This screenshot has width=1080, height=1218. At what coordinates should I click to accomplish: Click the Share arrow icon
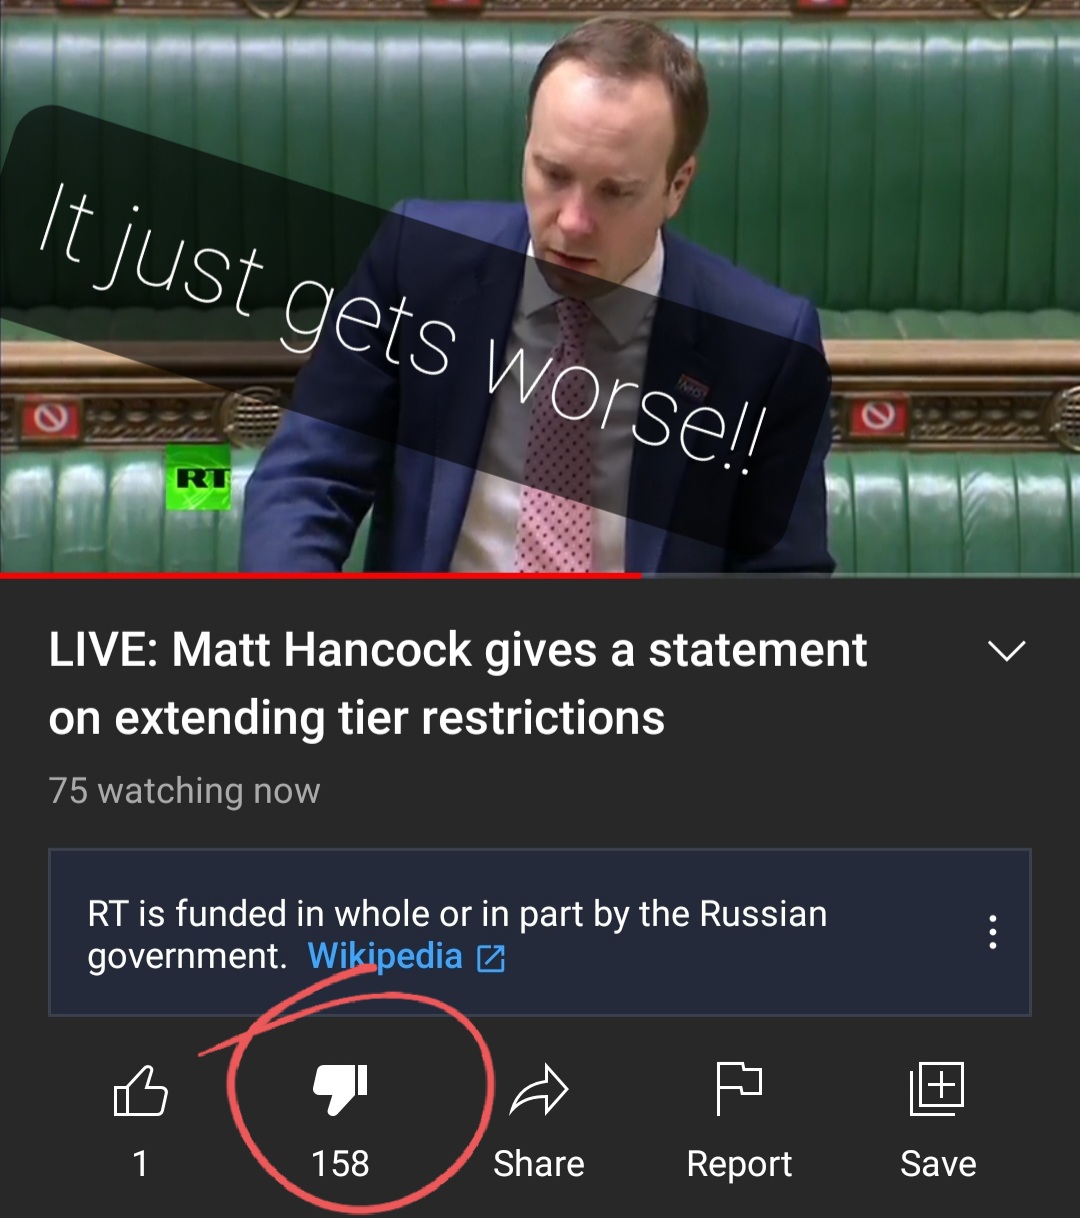pyautogui.click(x=539, y=1091)
